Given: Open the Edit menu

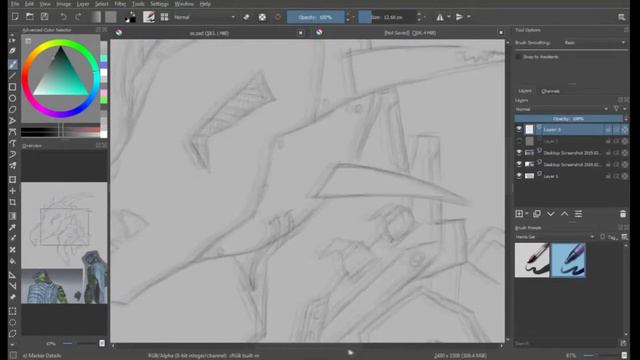Looking at the screenshot, I should (29, 4).
